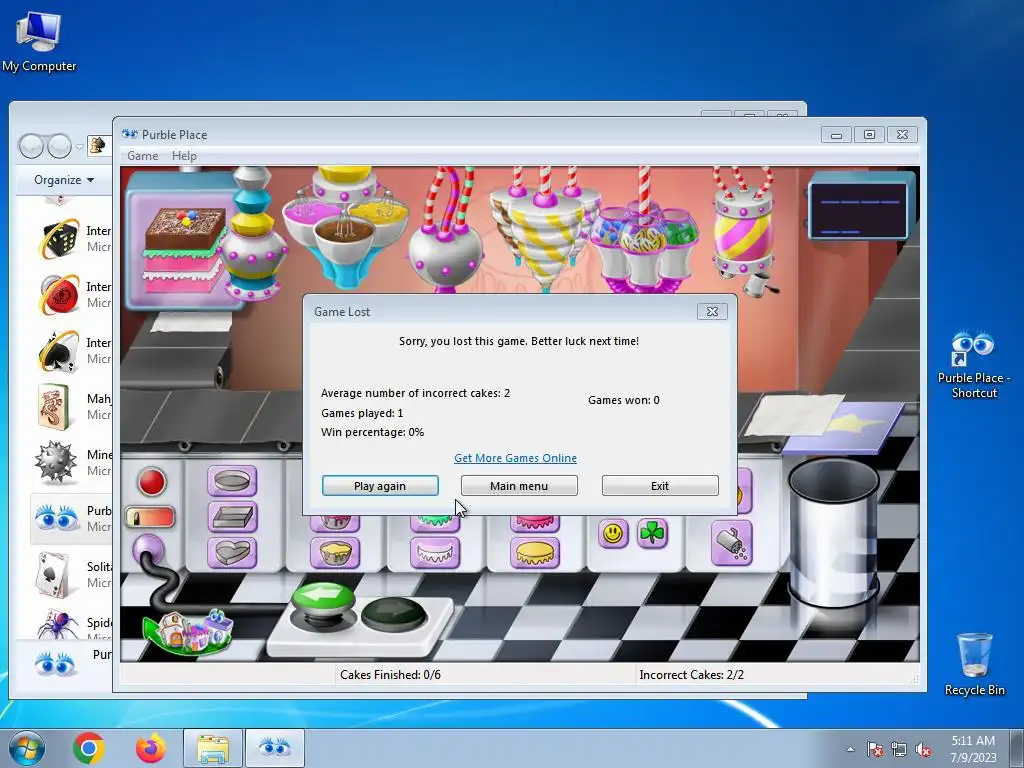
Task: Select the smiley face decoration button
Action: [613, 534]
